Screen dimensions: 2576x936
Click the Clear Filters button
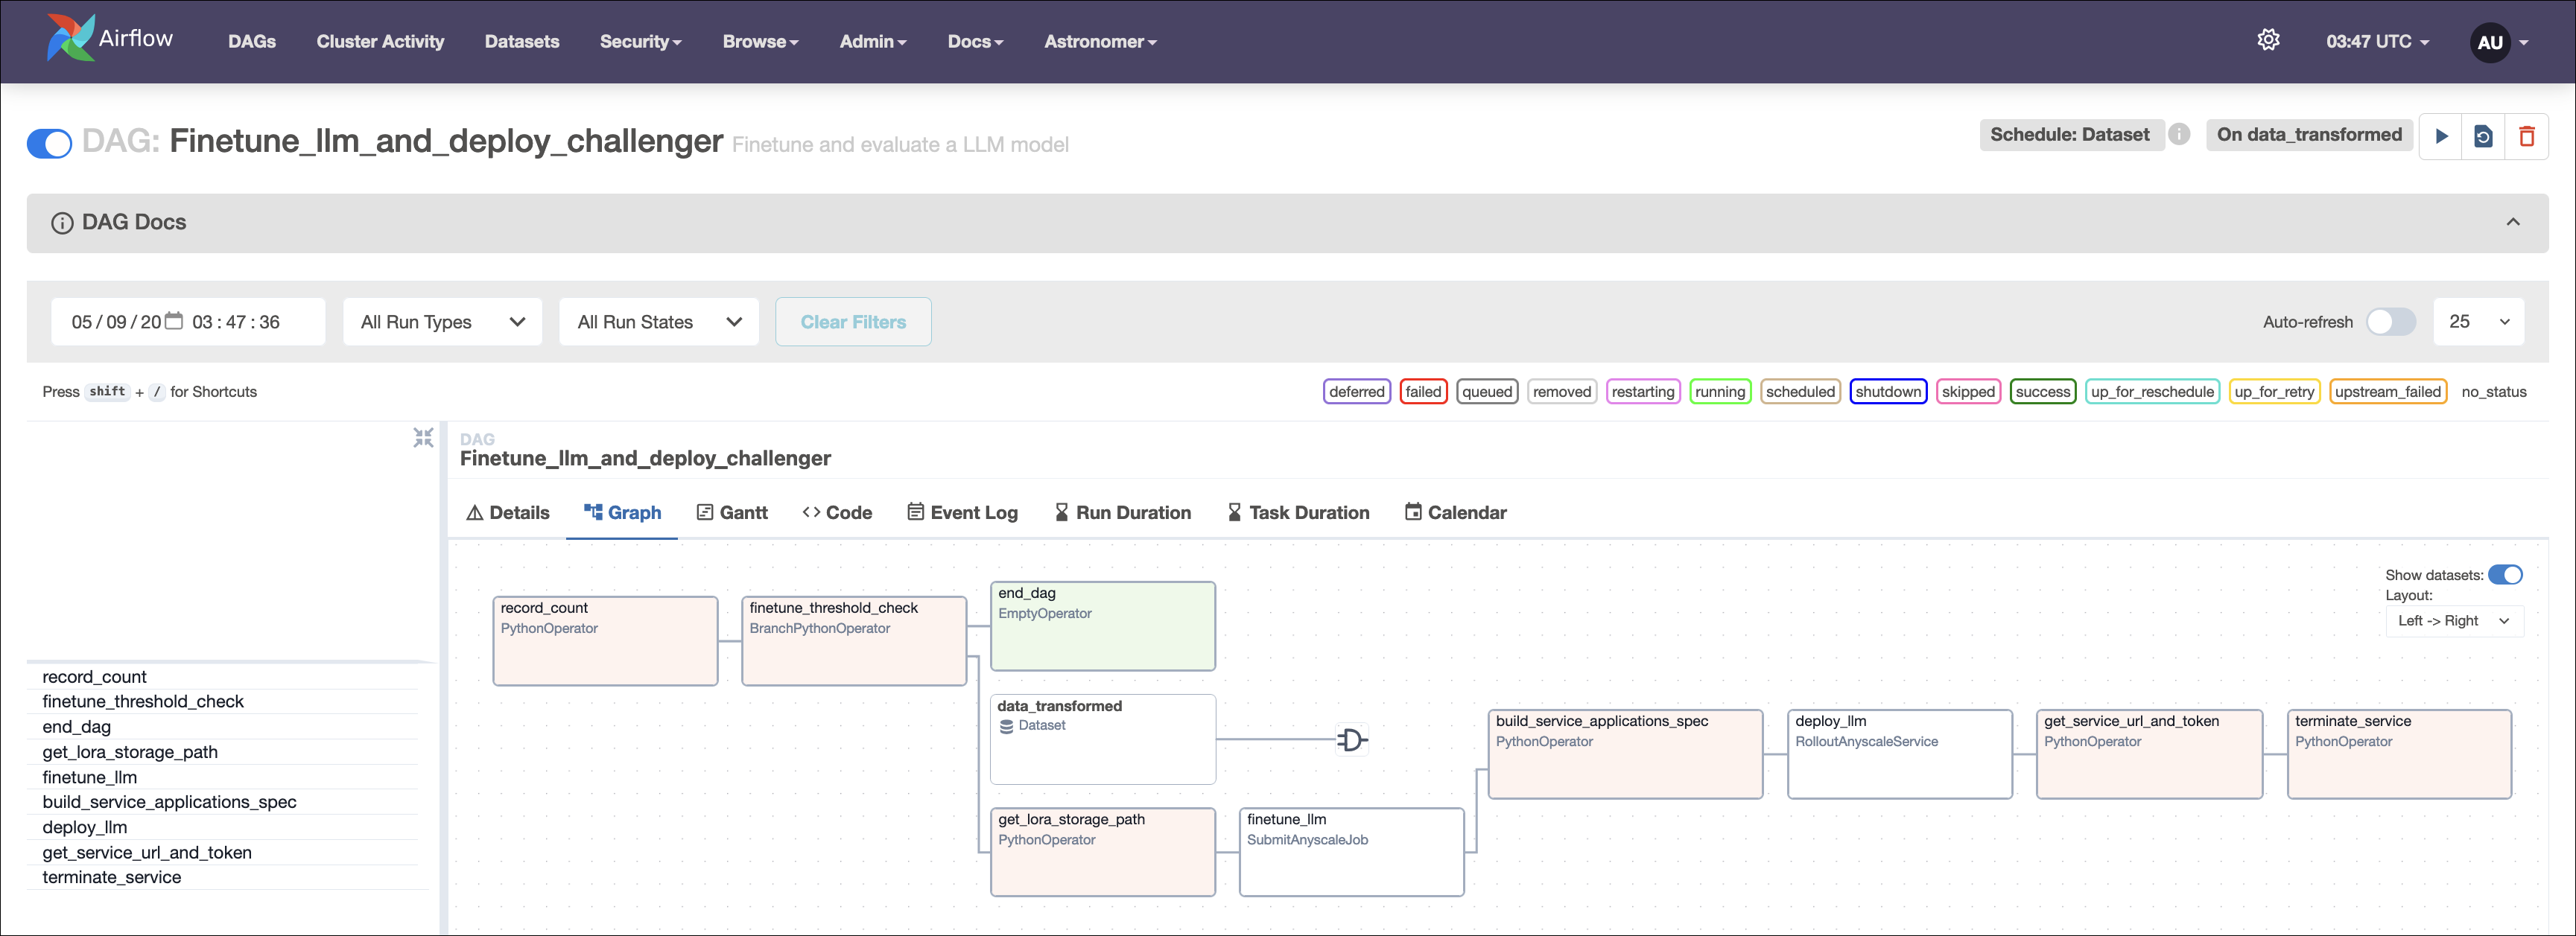pos(853,321)
